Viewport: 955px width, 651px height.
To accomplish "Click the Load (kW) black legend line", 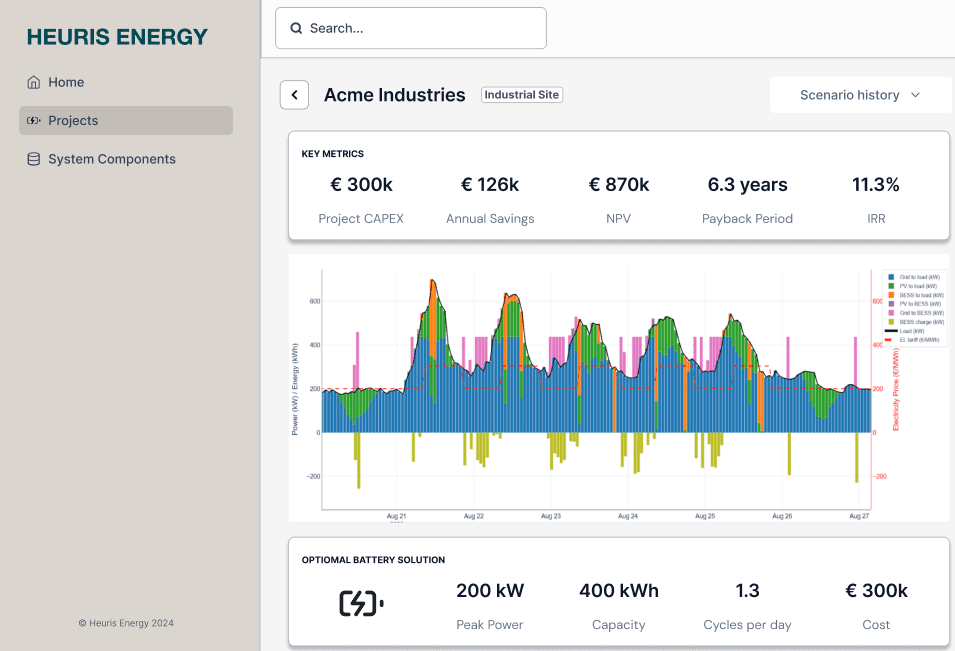I will coord(891,331).
